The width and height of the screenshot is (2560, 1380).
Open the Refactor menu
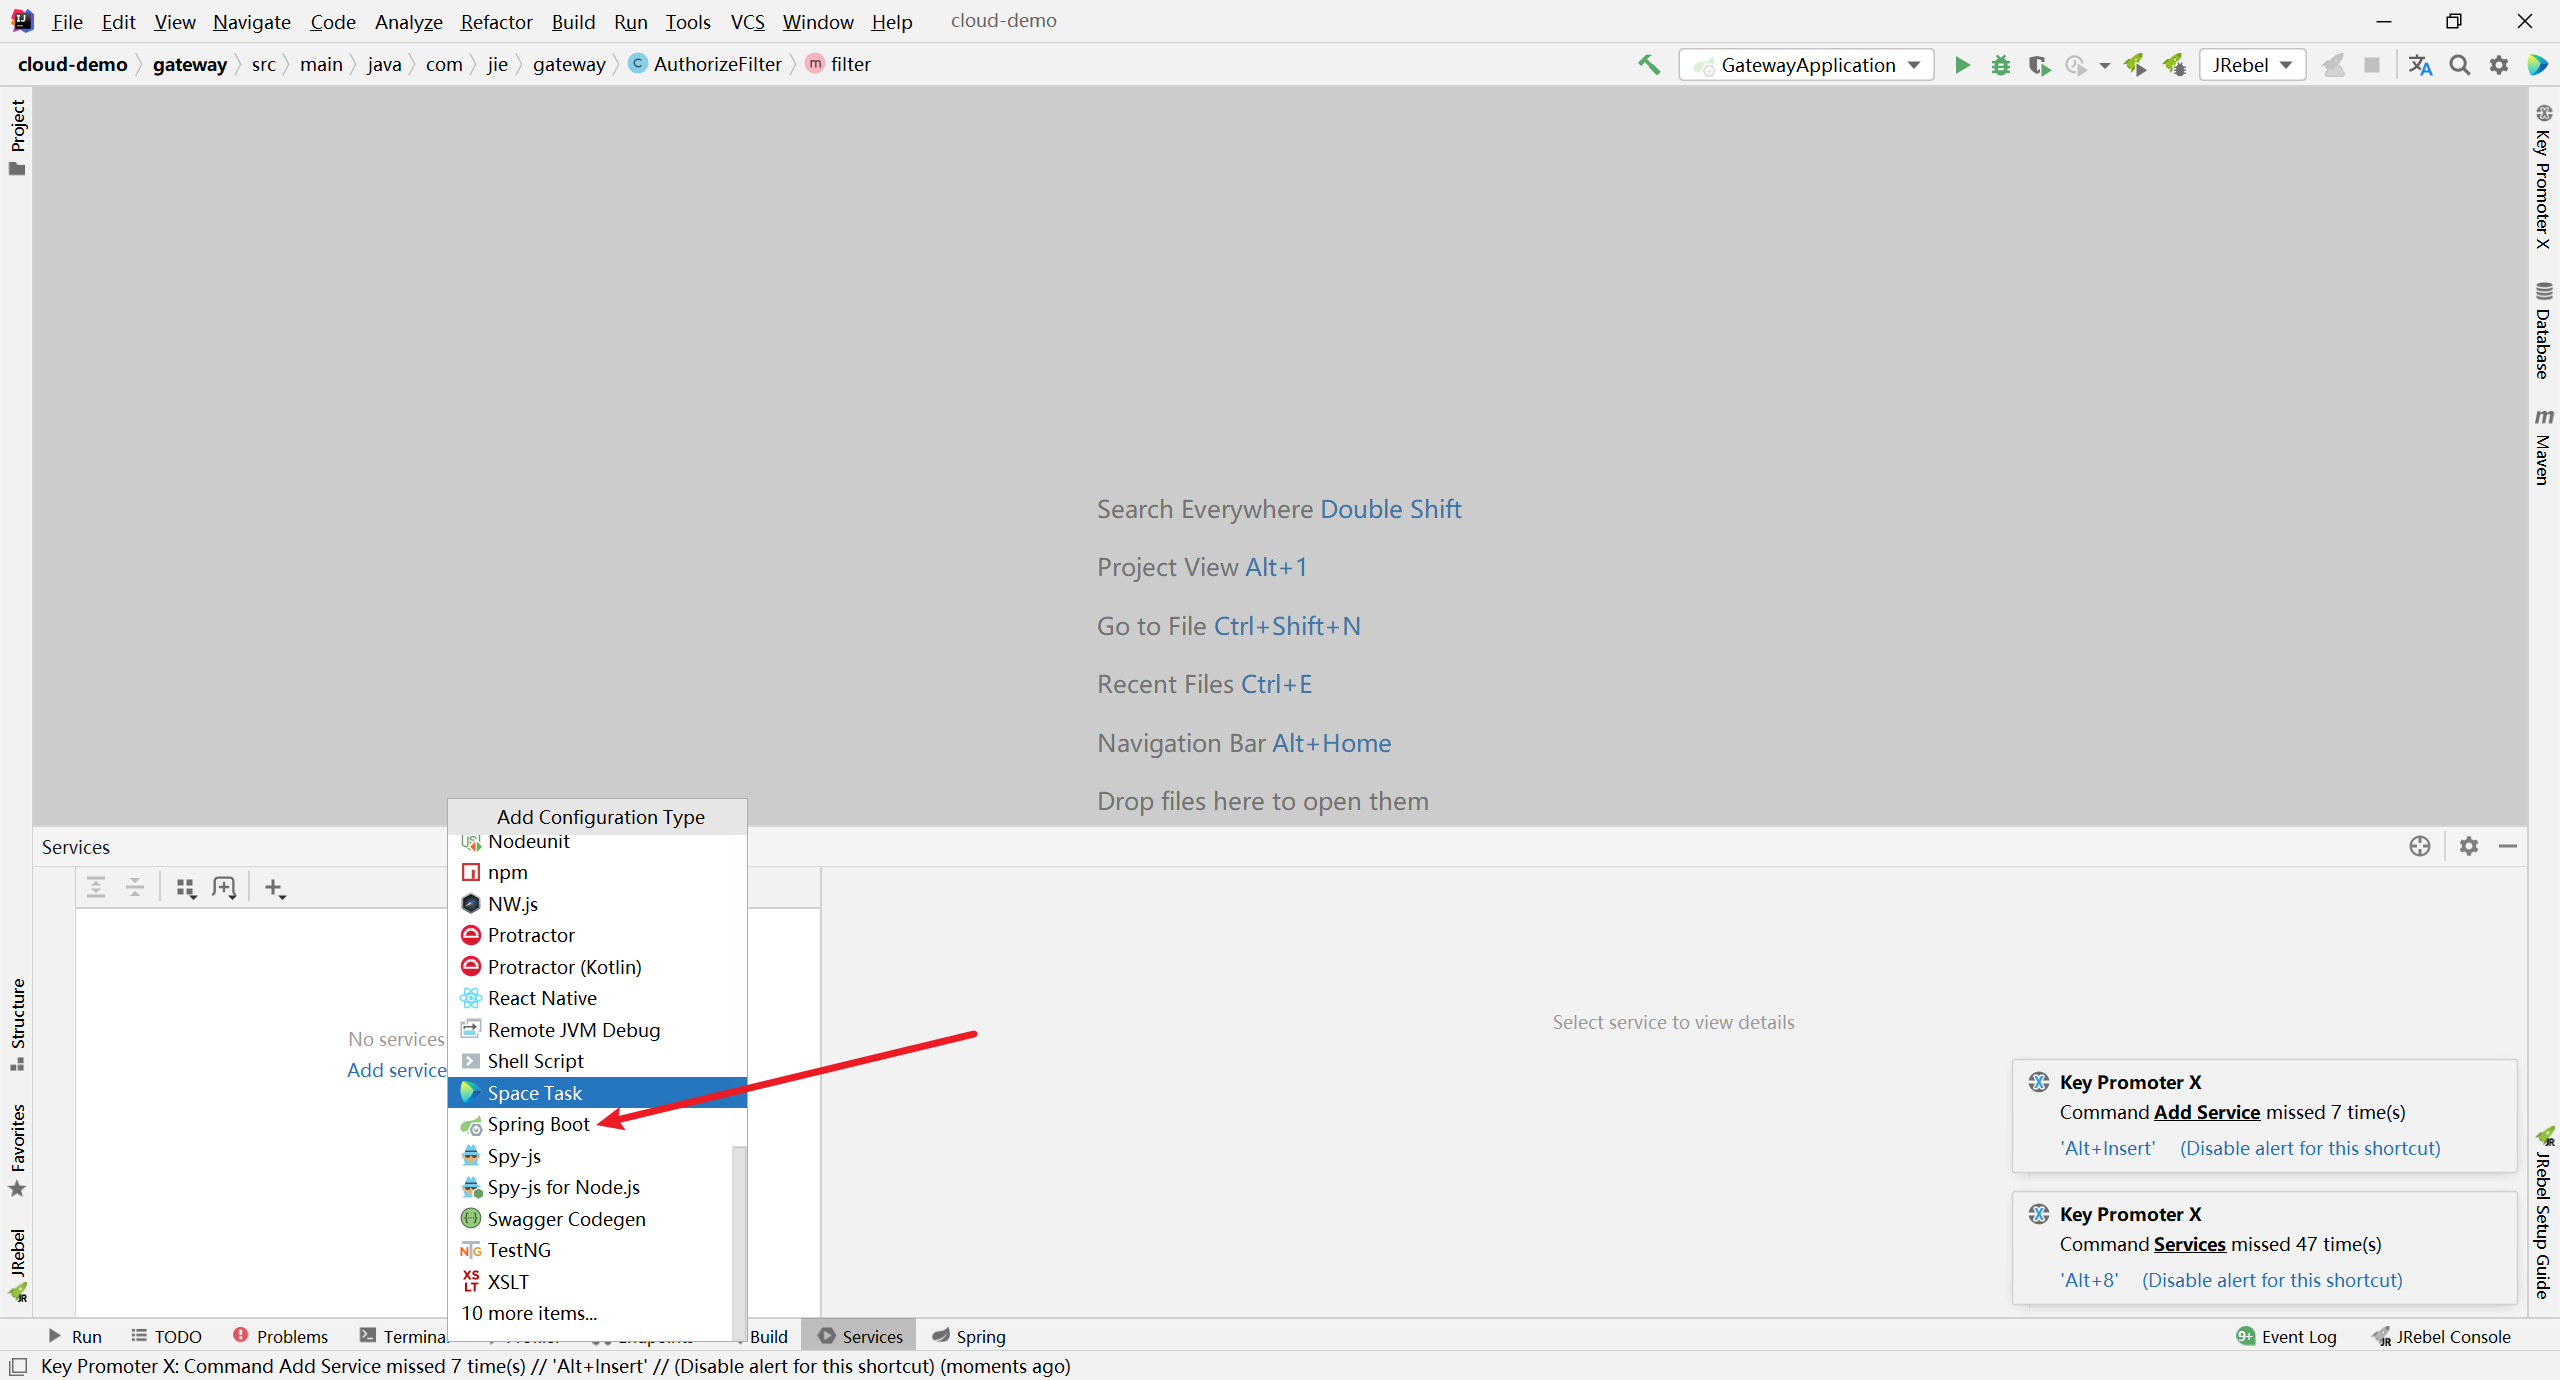(x=496, y=21)
